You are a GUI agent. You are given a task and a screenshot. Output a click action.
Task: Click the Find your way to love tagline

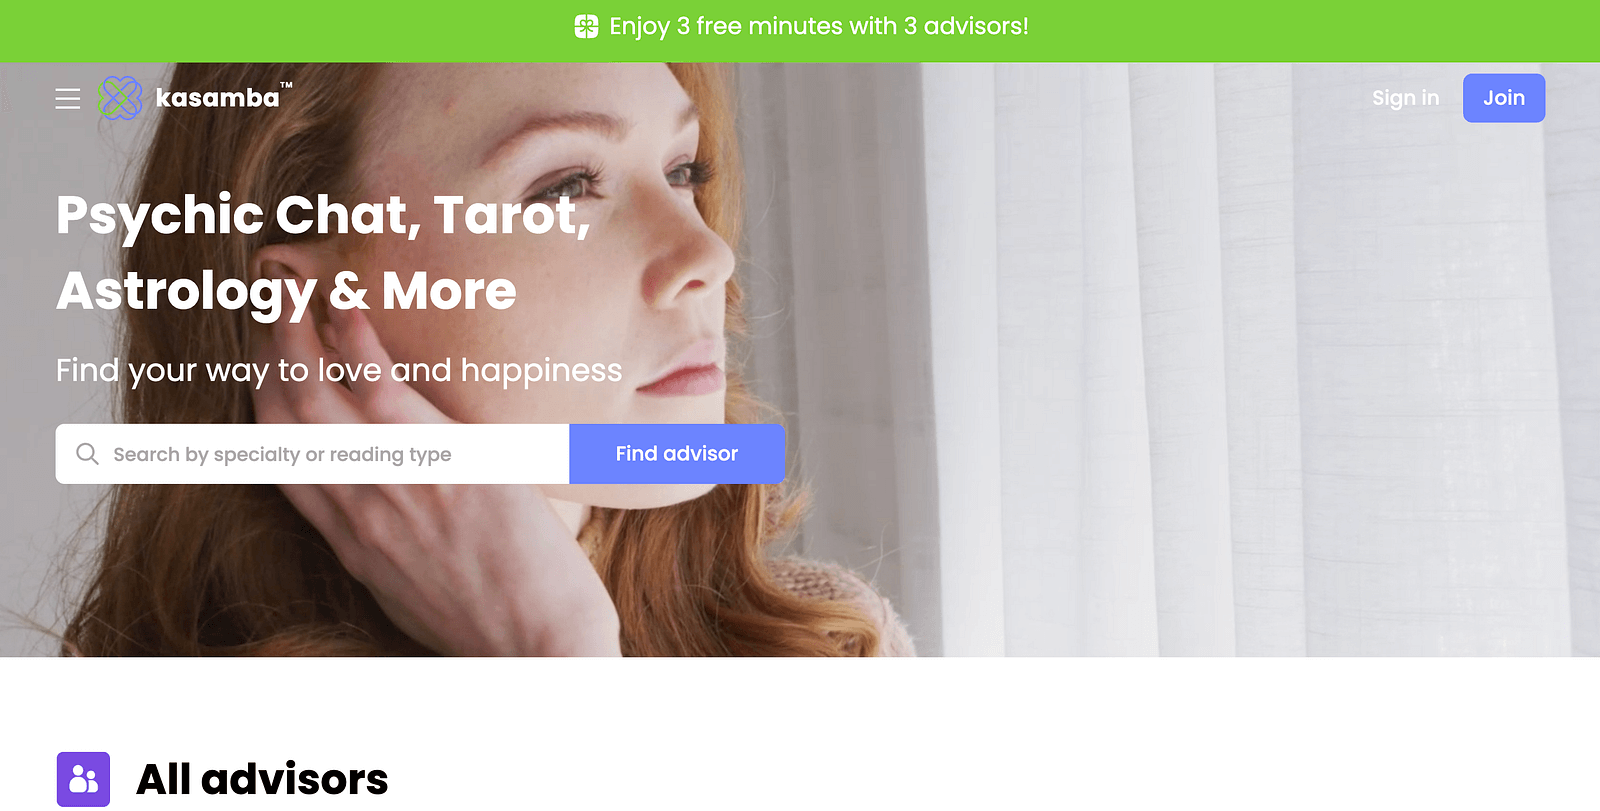pyautogui.click(x=339, y=370)
